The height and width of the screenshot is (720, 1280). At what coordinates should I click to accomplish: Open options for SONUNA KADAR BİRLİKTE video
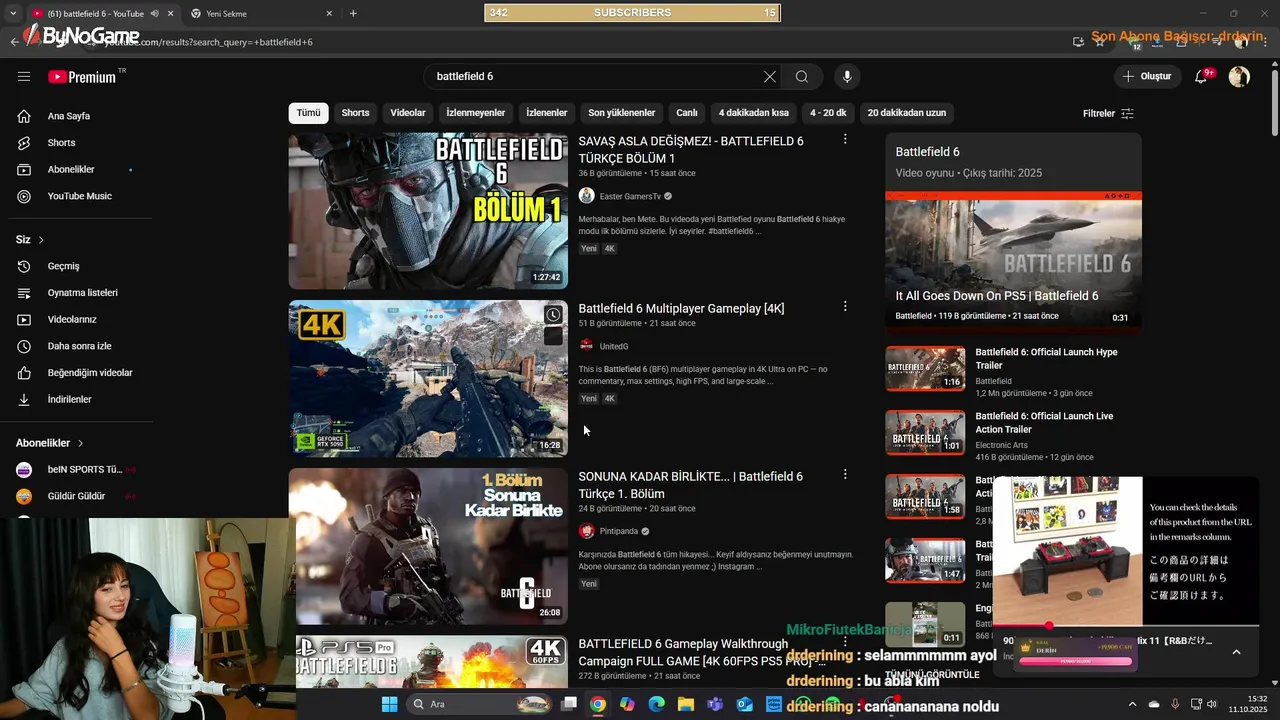[x=845, y=474]
